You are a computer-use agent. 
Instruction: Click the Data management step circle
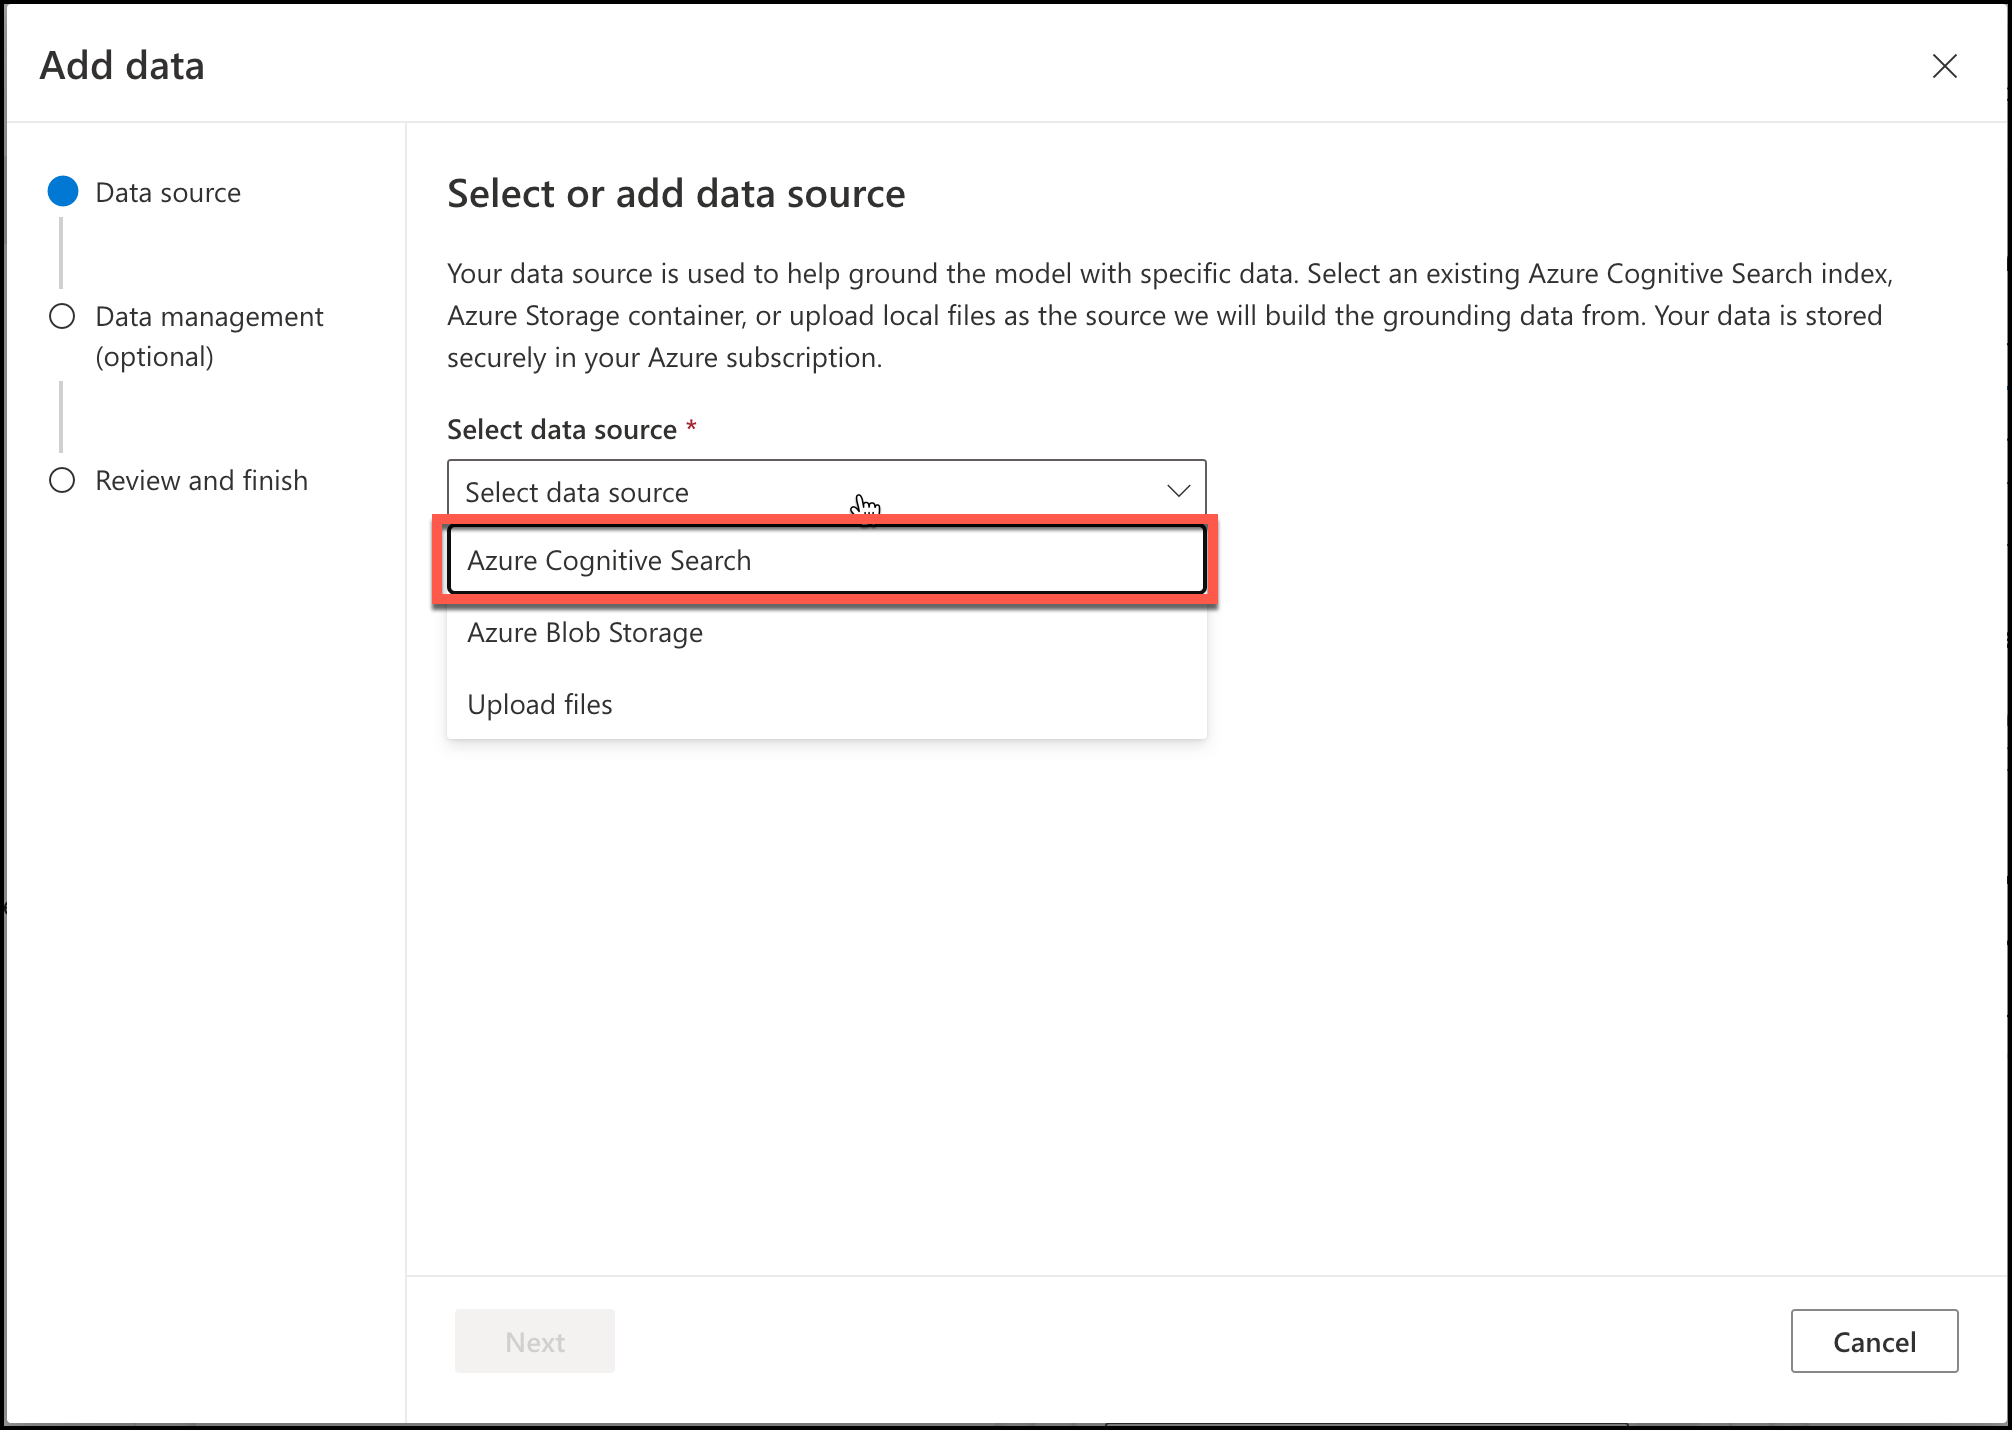[x=62, y=317]
